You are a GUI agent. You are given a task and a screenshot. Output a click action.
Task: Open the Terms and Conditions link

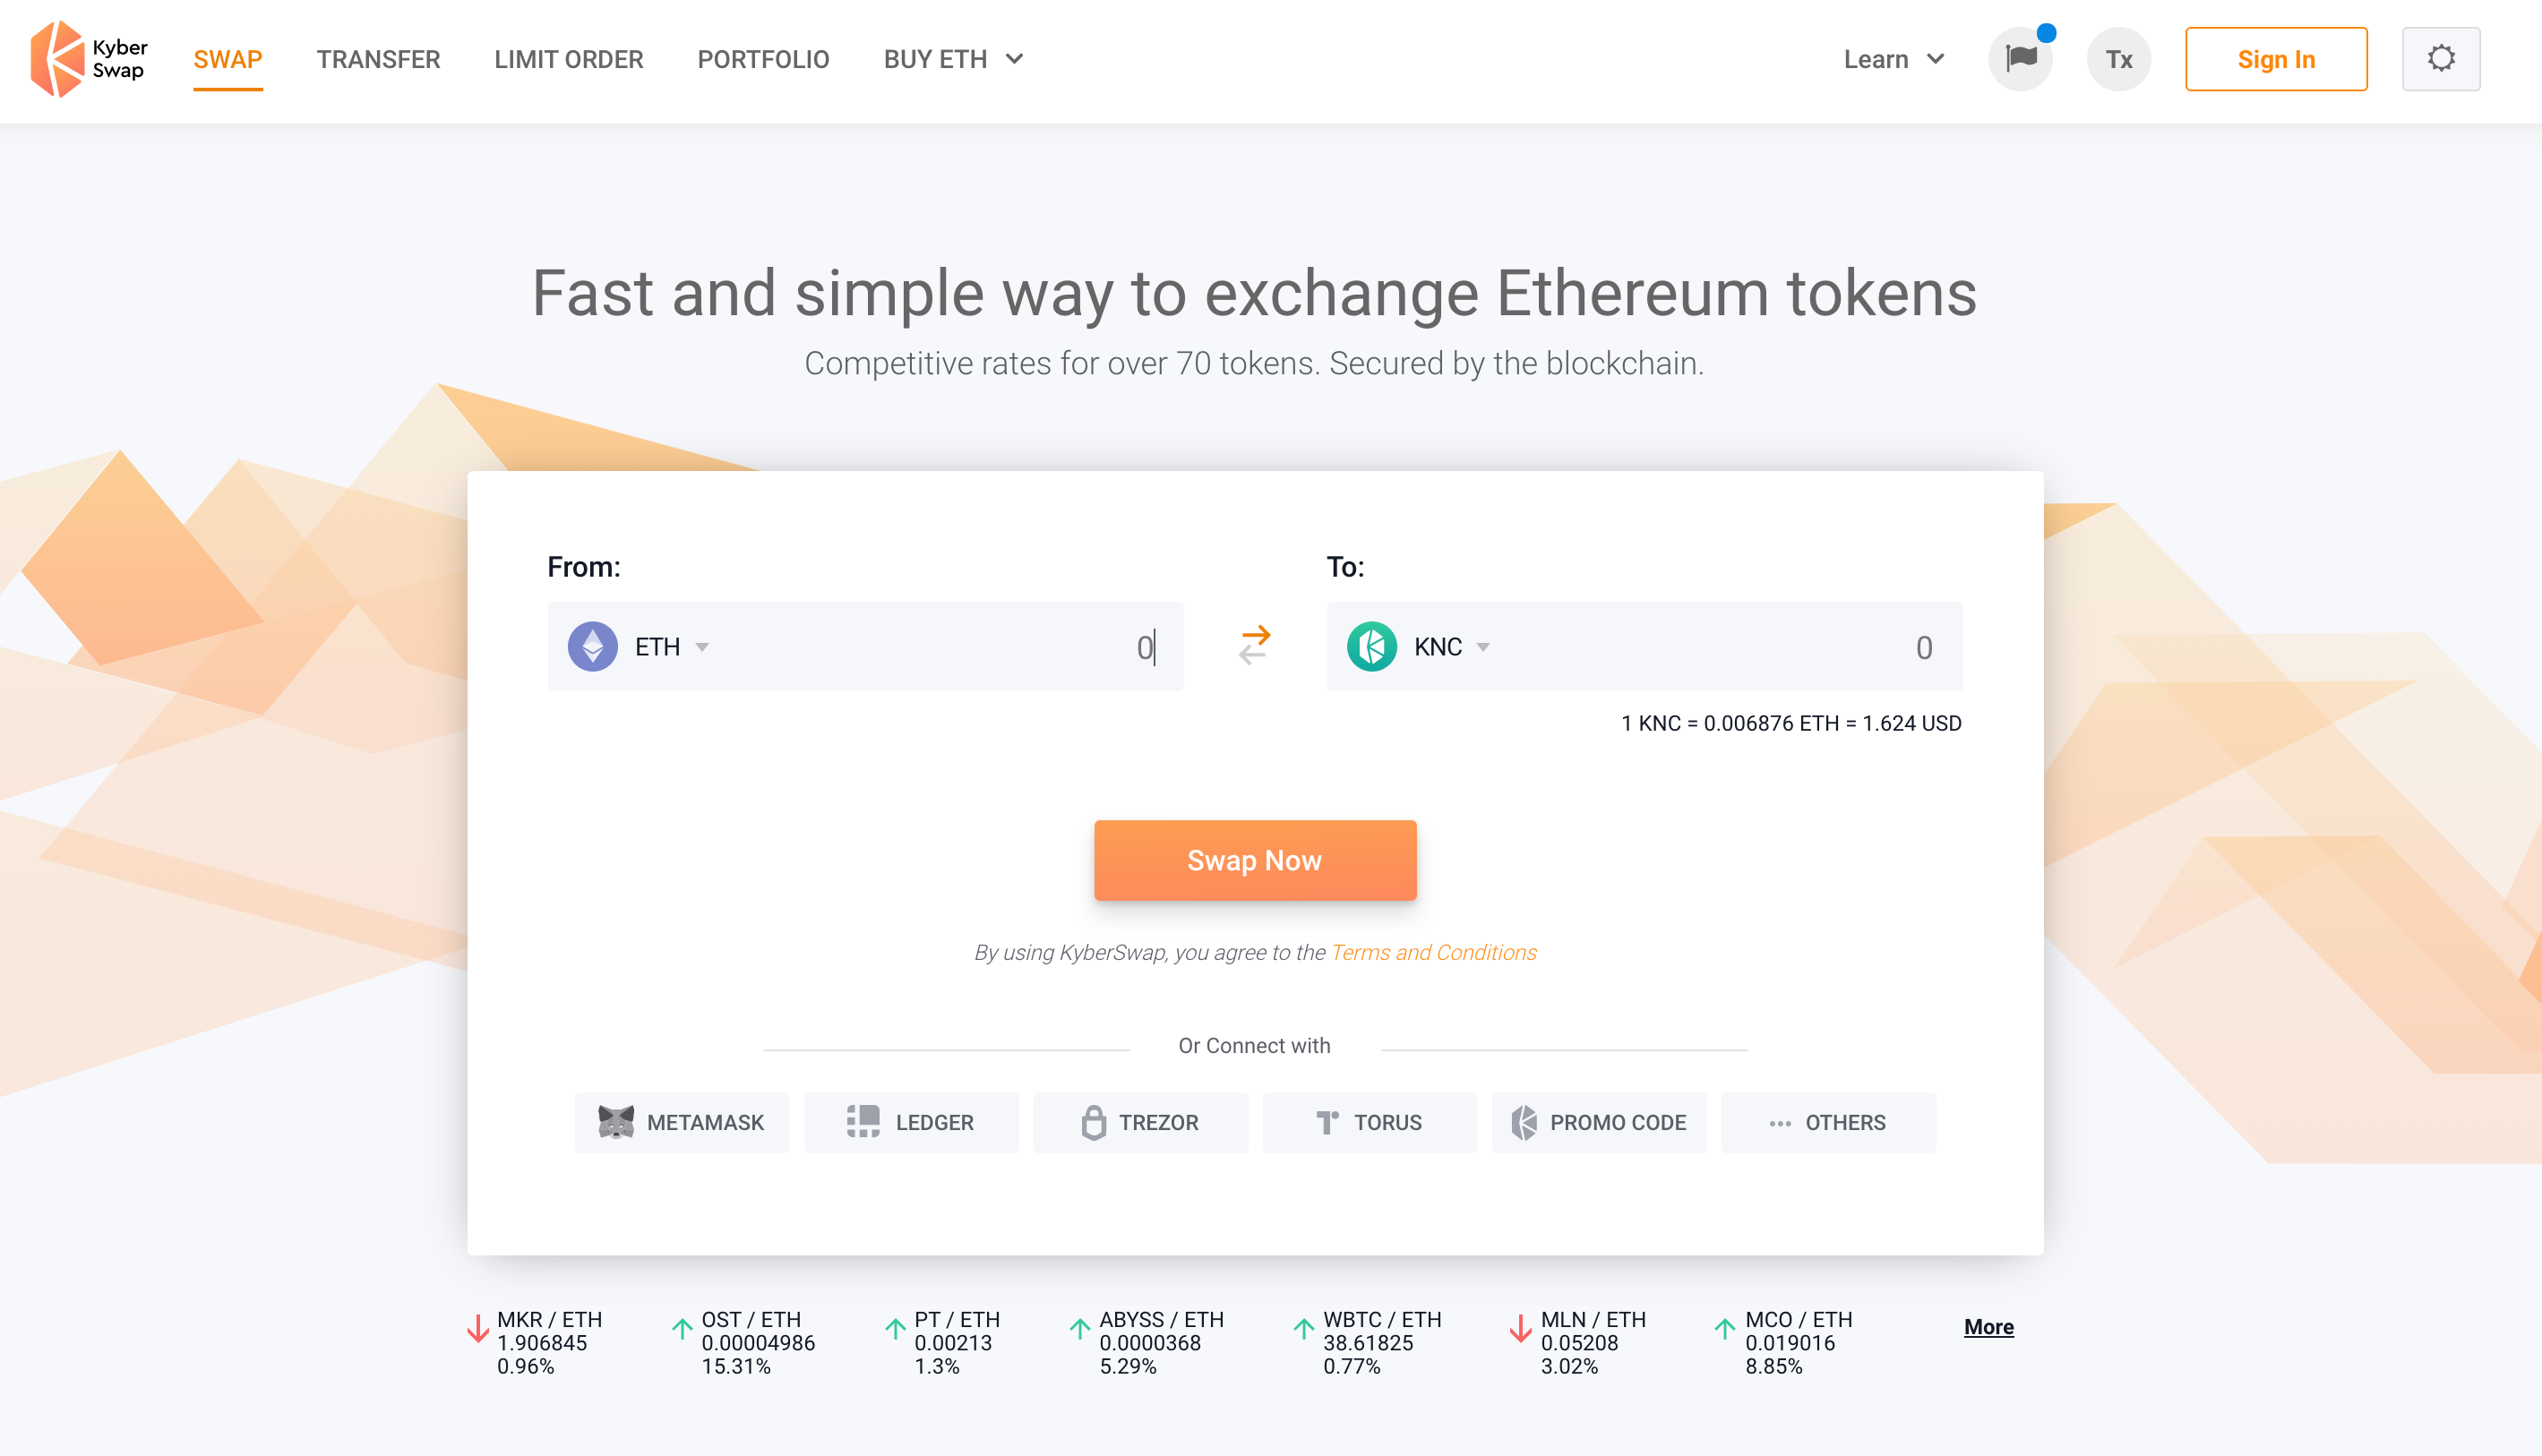click(x=1433, y=952)
